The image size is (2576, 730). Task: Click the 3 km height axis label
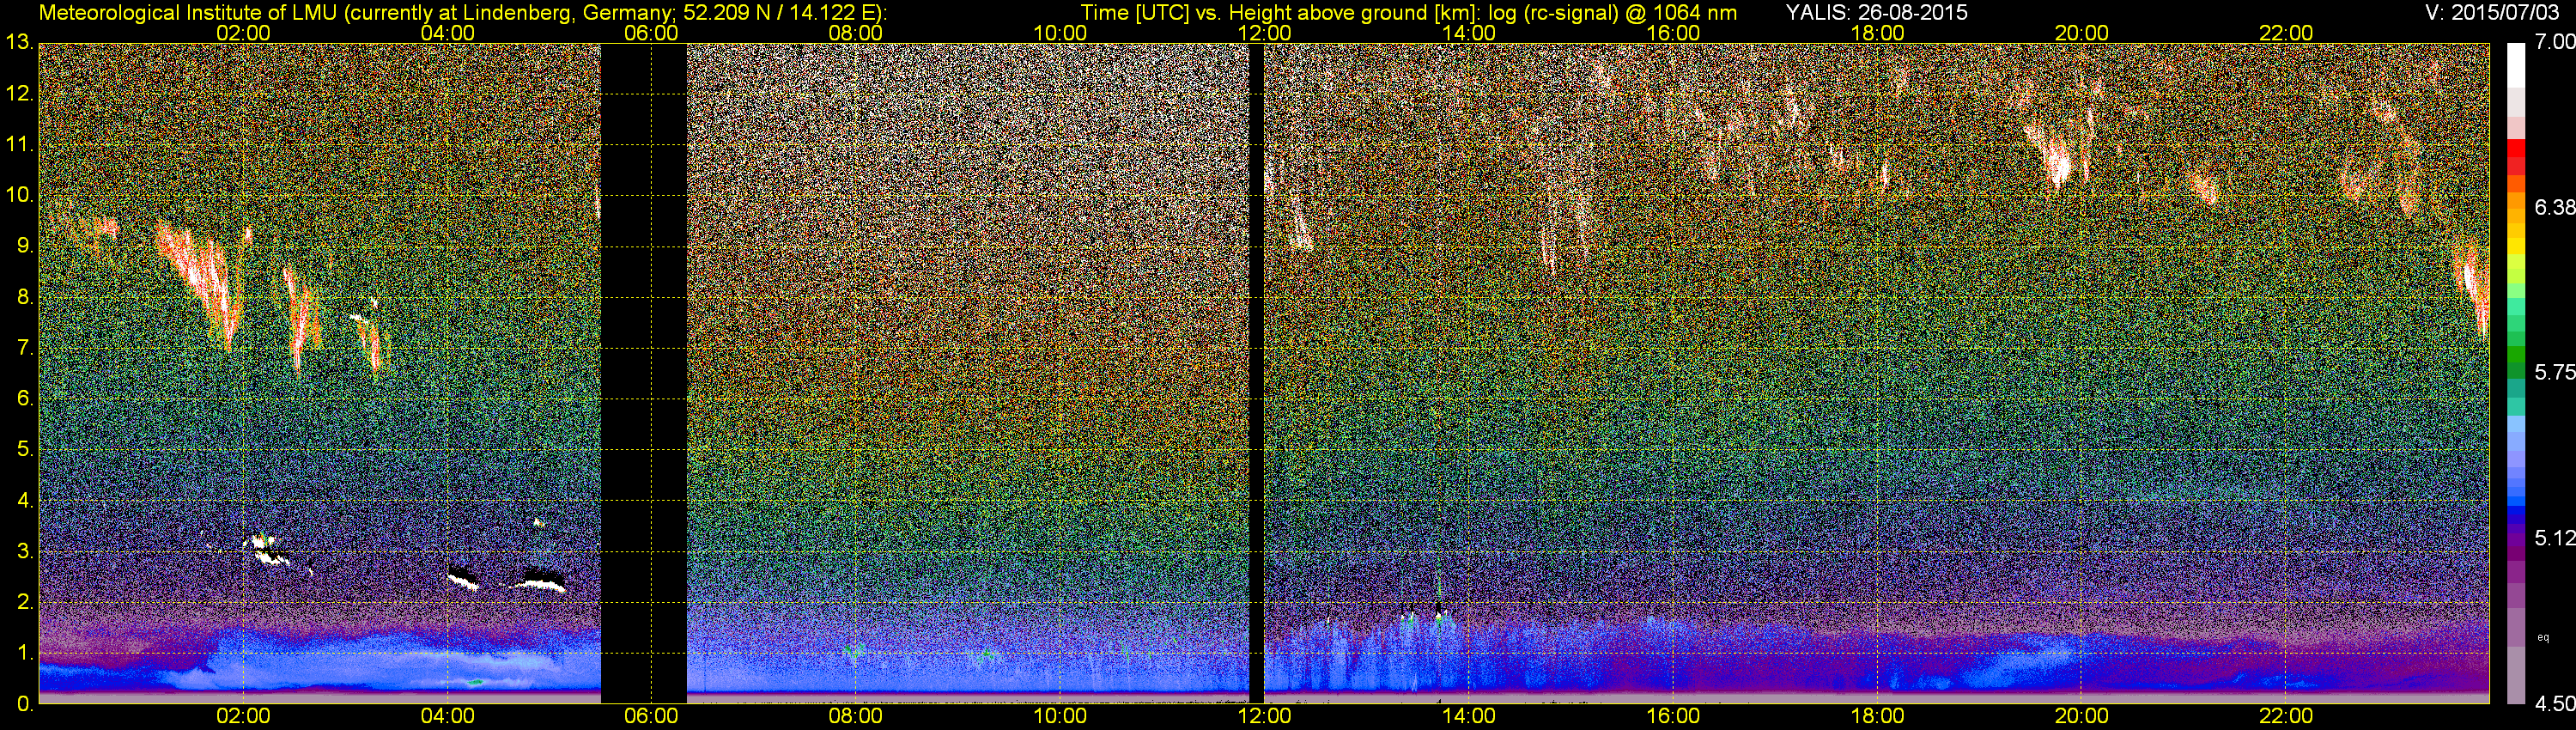tap(24, 551)
